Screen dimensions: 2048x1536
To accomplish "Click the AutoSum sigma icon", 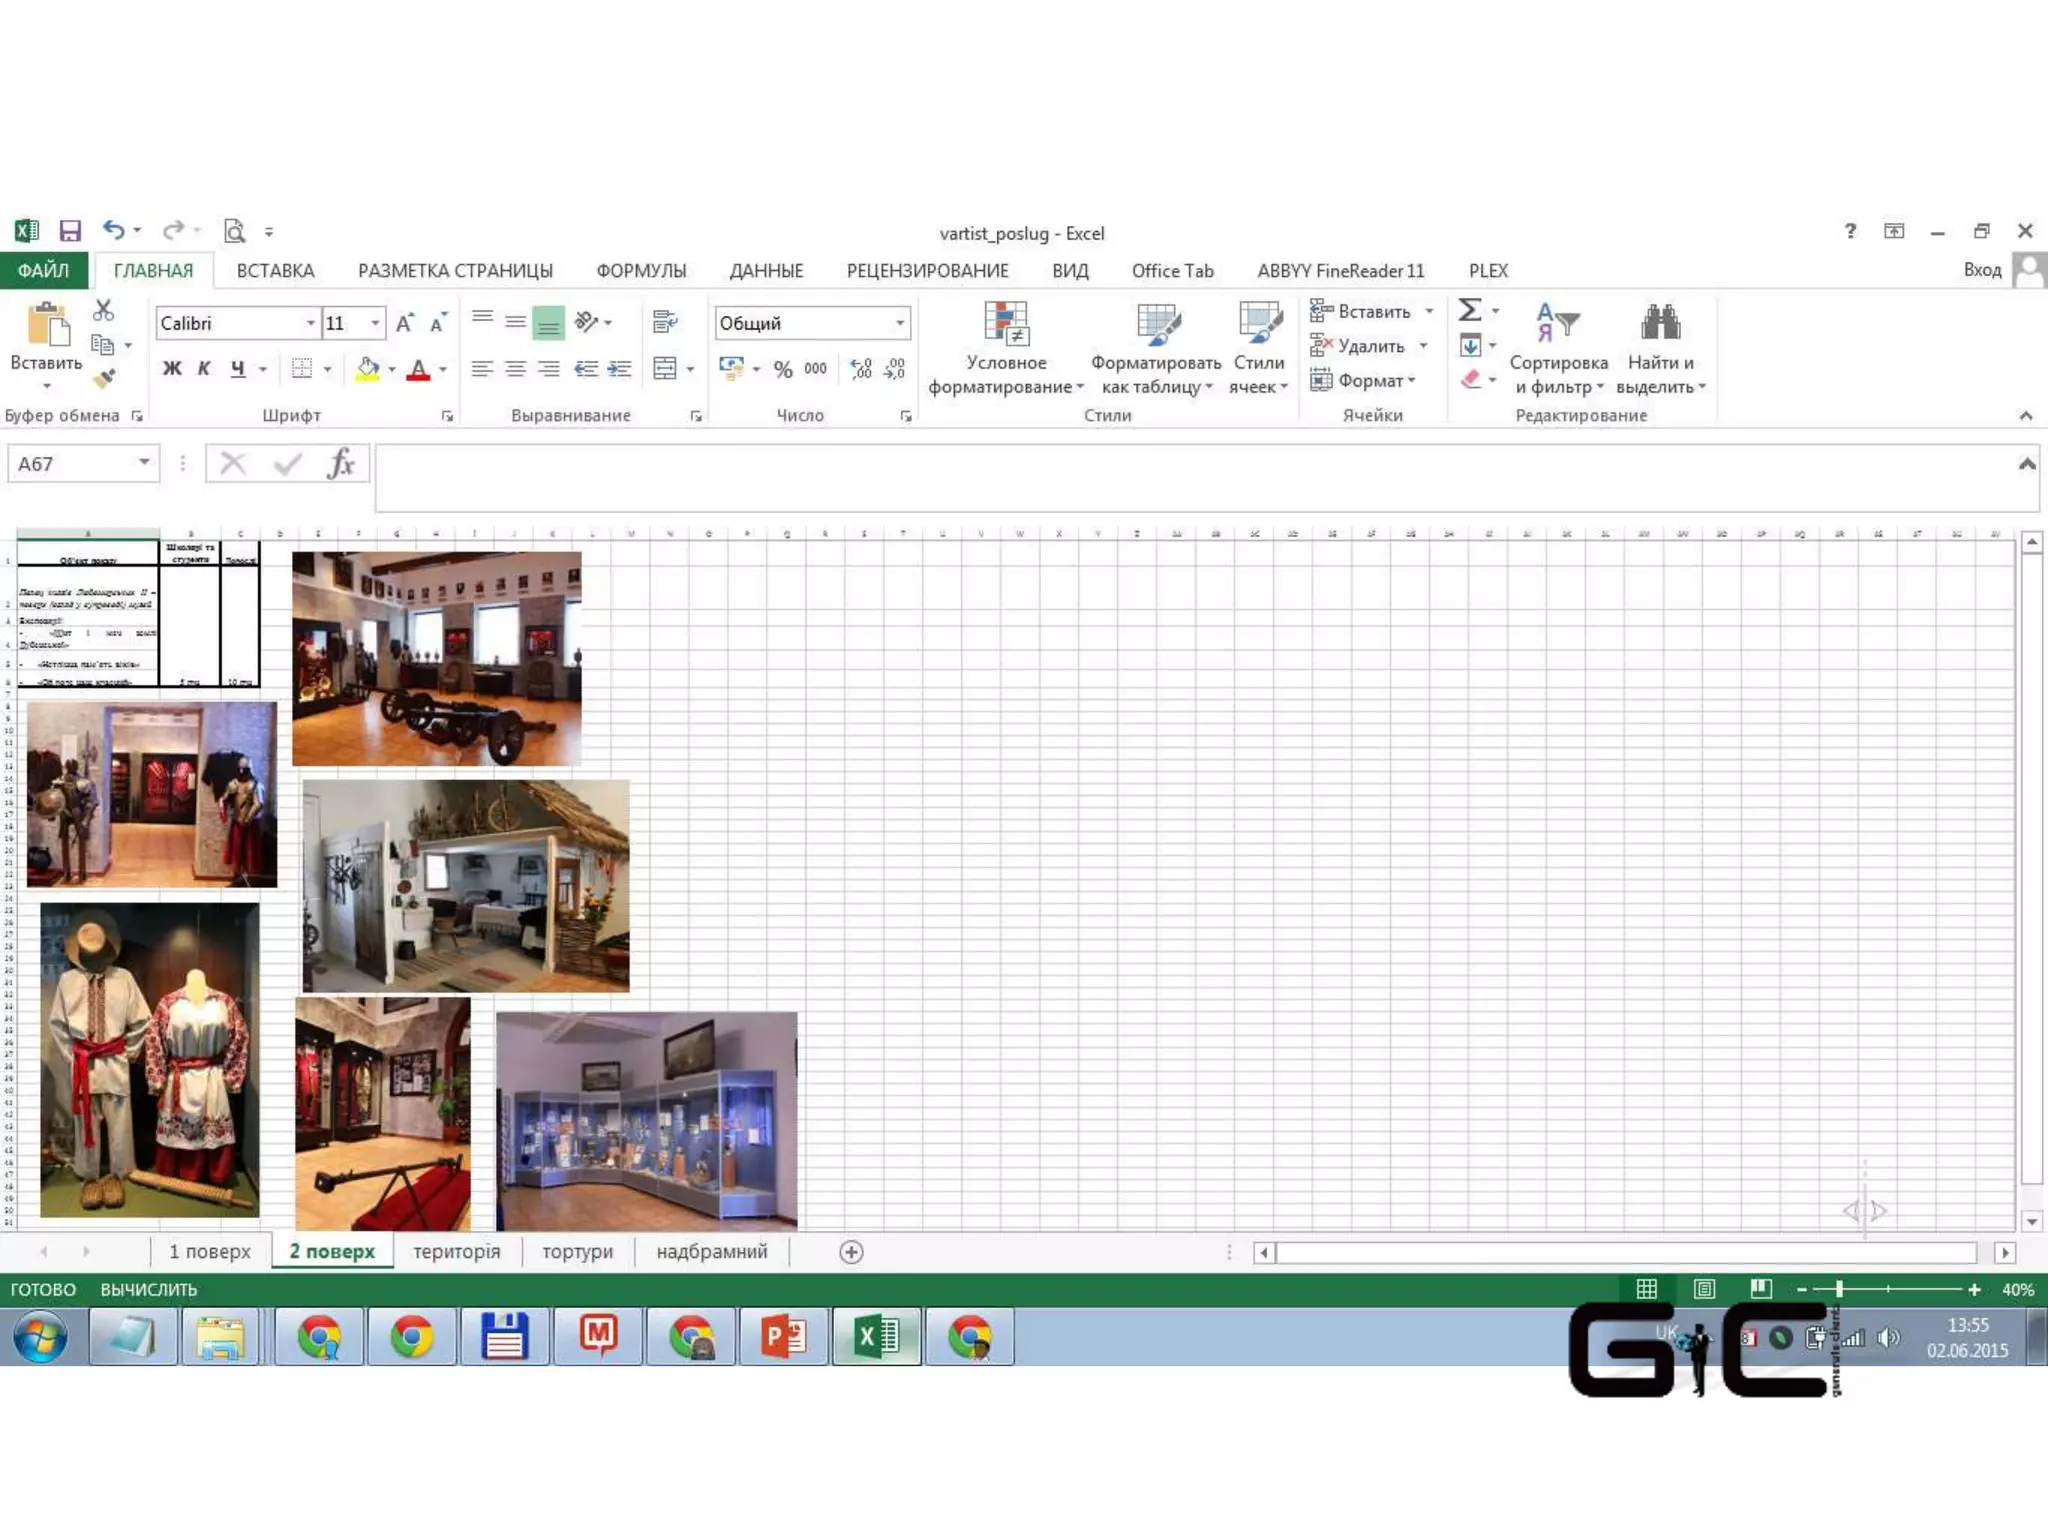I will point(1469,311).
